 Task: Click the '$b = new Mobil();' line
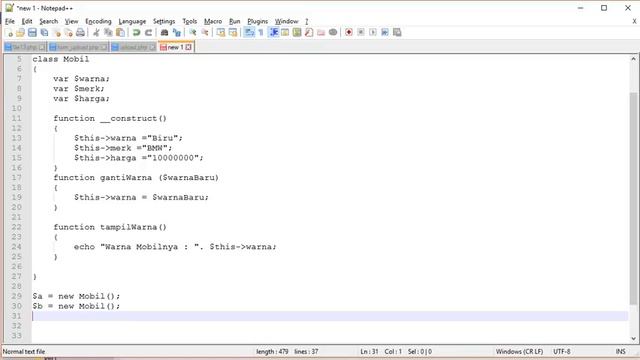click(76, 306)
